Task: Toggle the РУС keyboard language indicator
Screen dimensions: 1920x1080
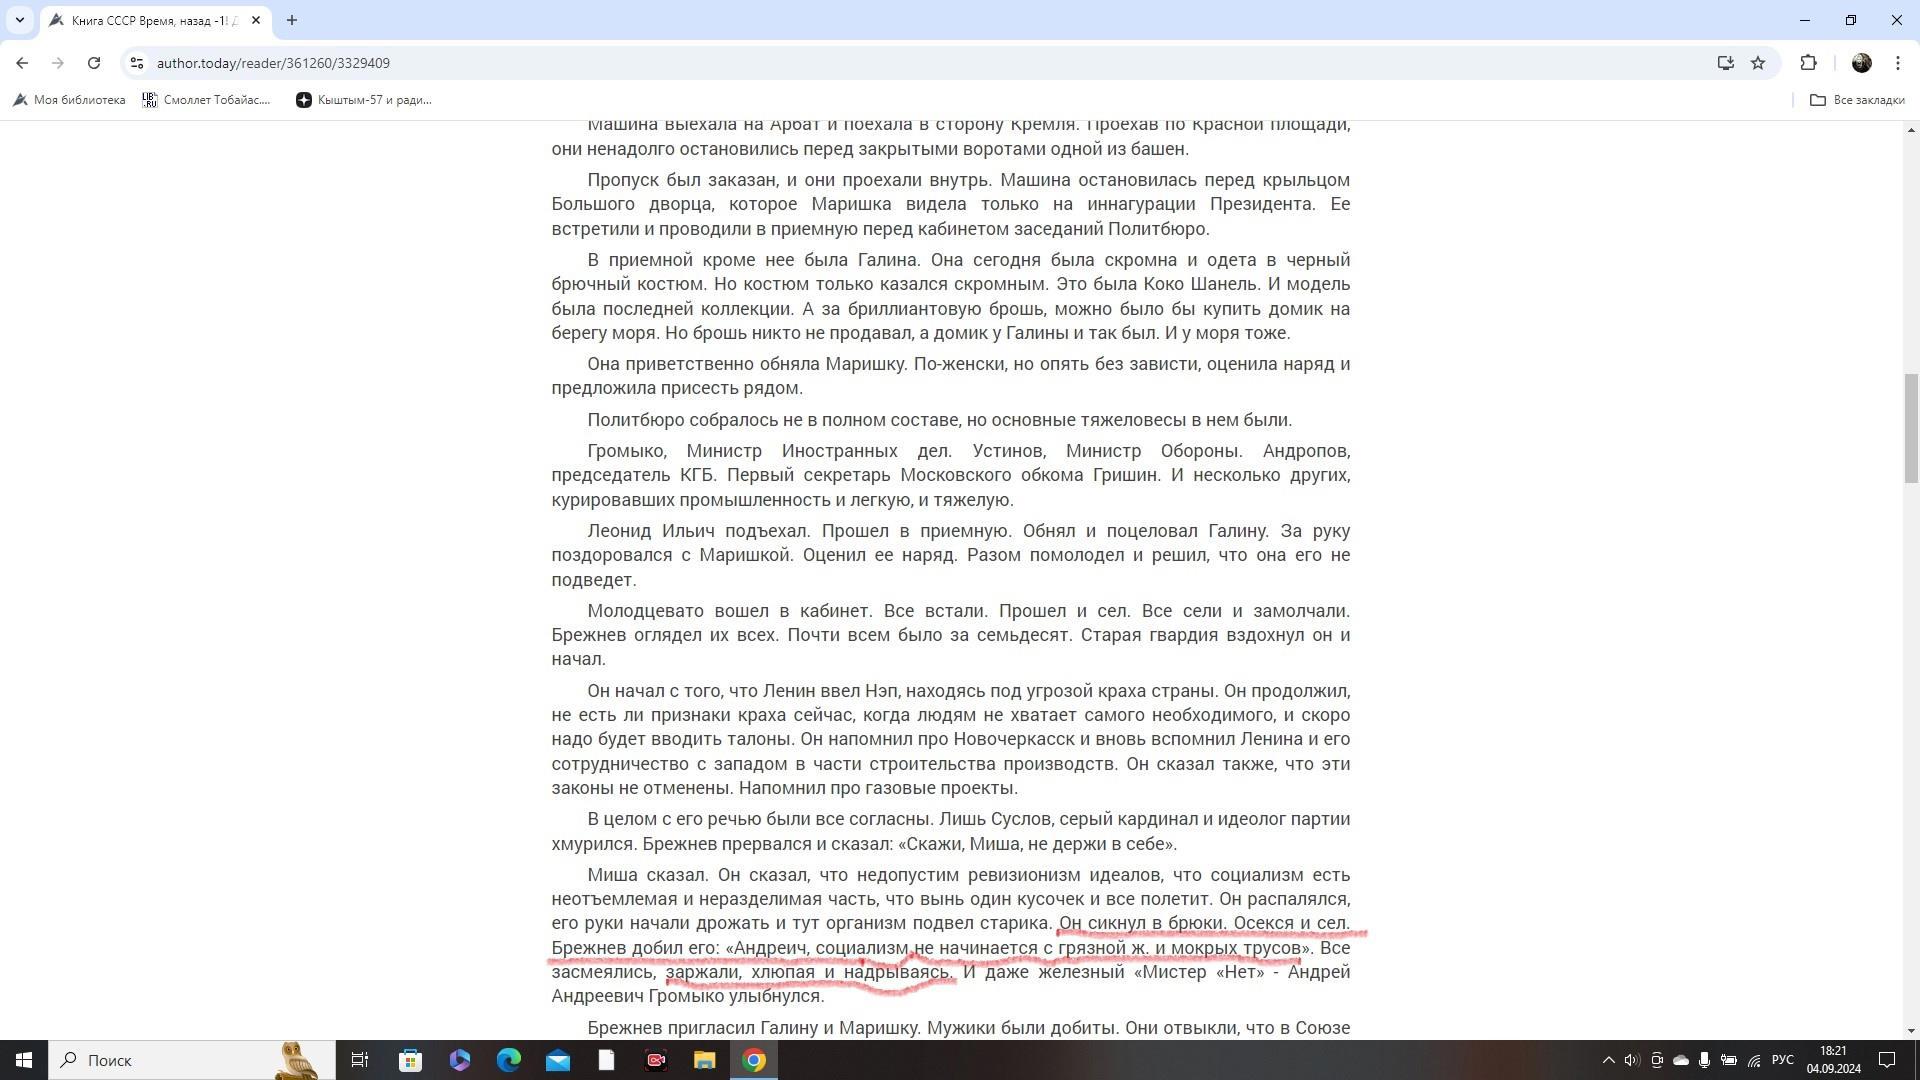Action: coord(1782,1060)
